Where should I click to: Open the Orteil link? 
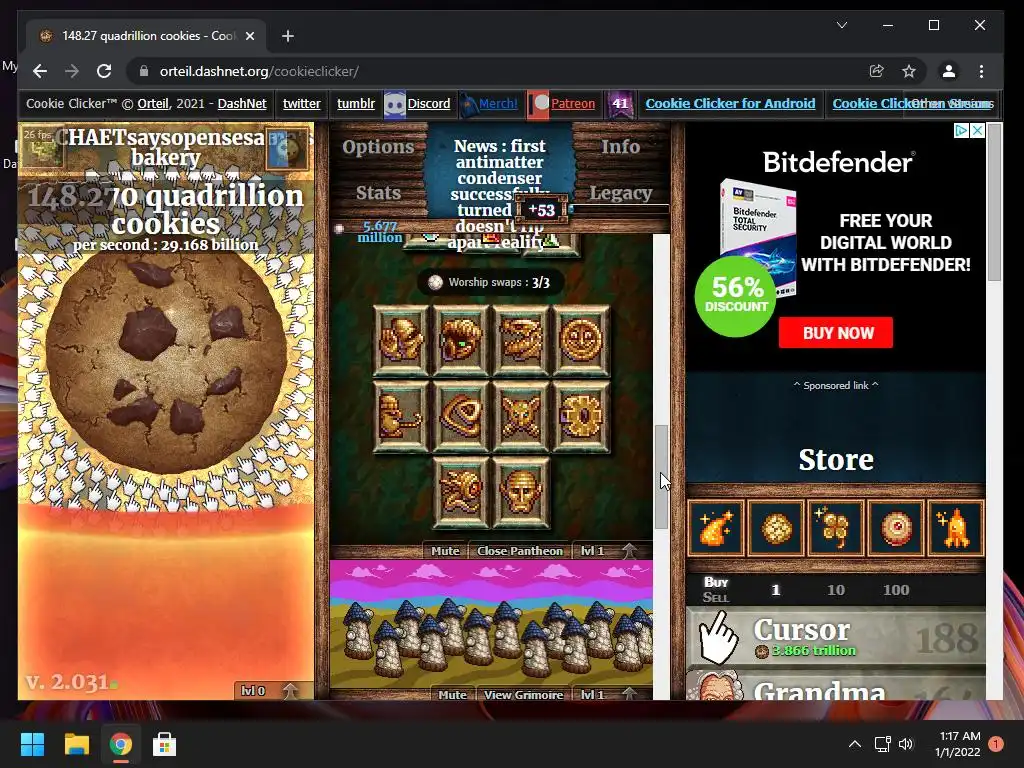pos(153,103)
